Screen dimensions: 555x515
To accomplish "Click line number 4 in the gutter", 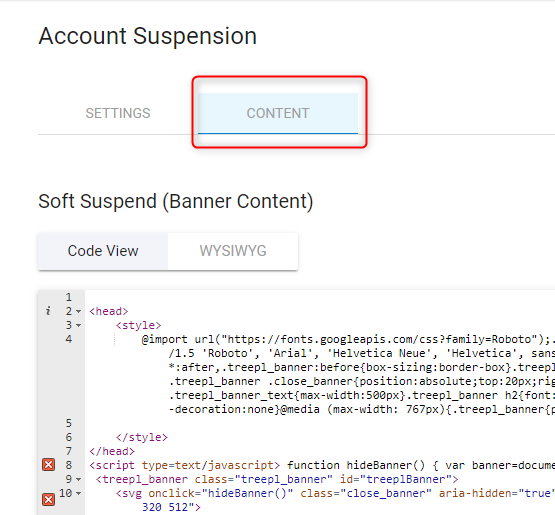I will pos(69,339).
